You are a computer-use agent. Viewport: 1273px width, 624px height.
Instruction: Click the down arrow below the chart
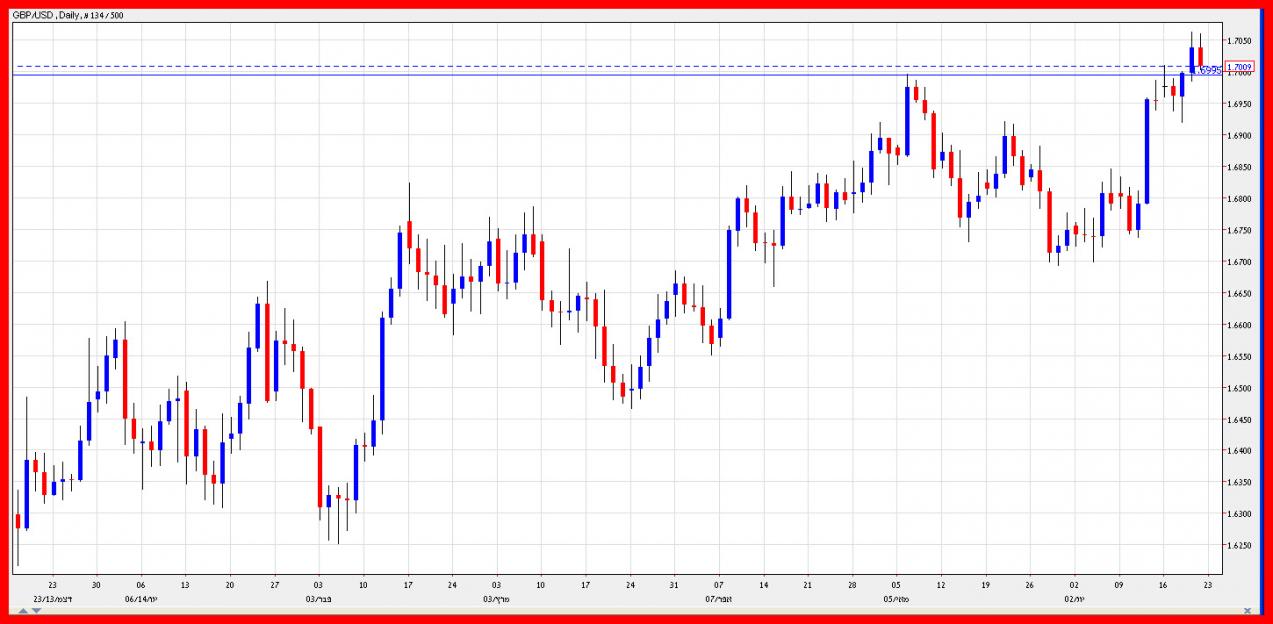pos(37,610)
